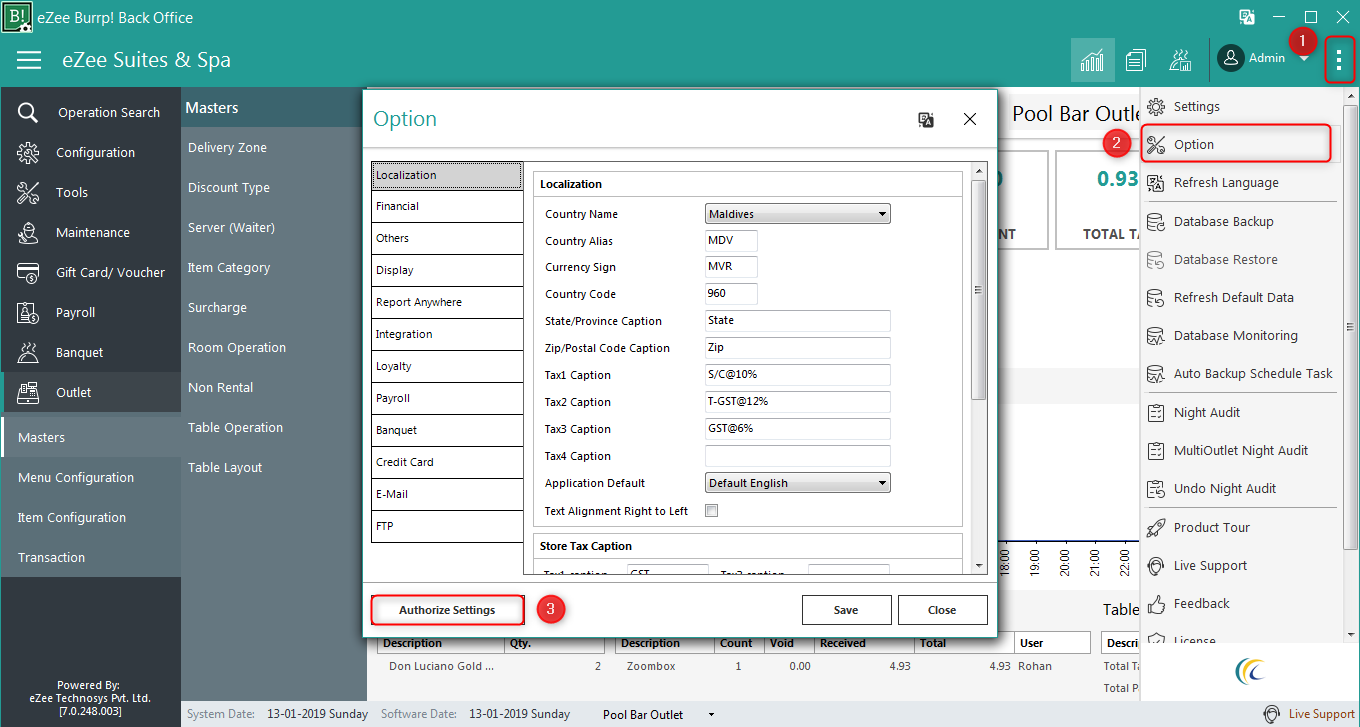Click the Live Support headset icon in status bar
This screenshot has width=1360, height=727.
point(1272,714)
